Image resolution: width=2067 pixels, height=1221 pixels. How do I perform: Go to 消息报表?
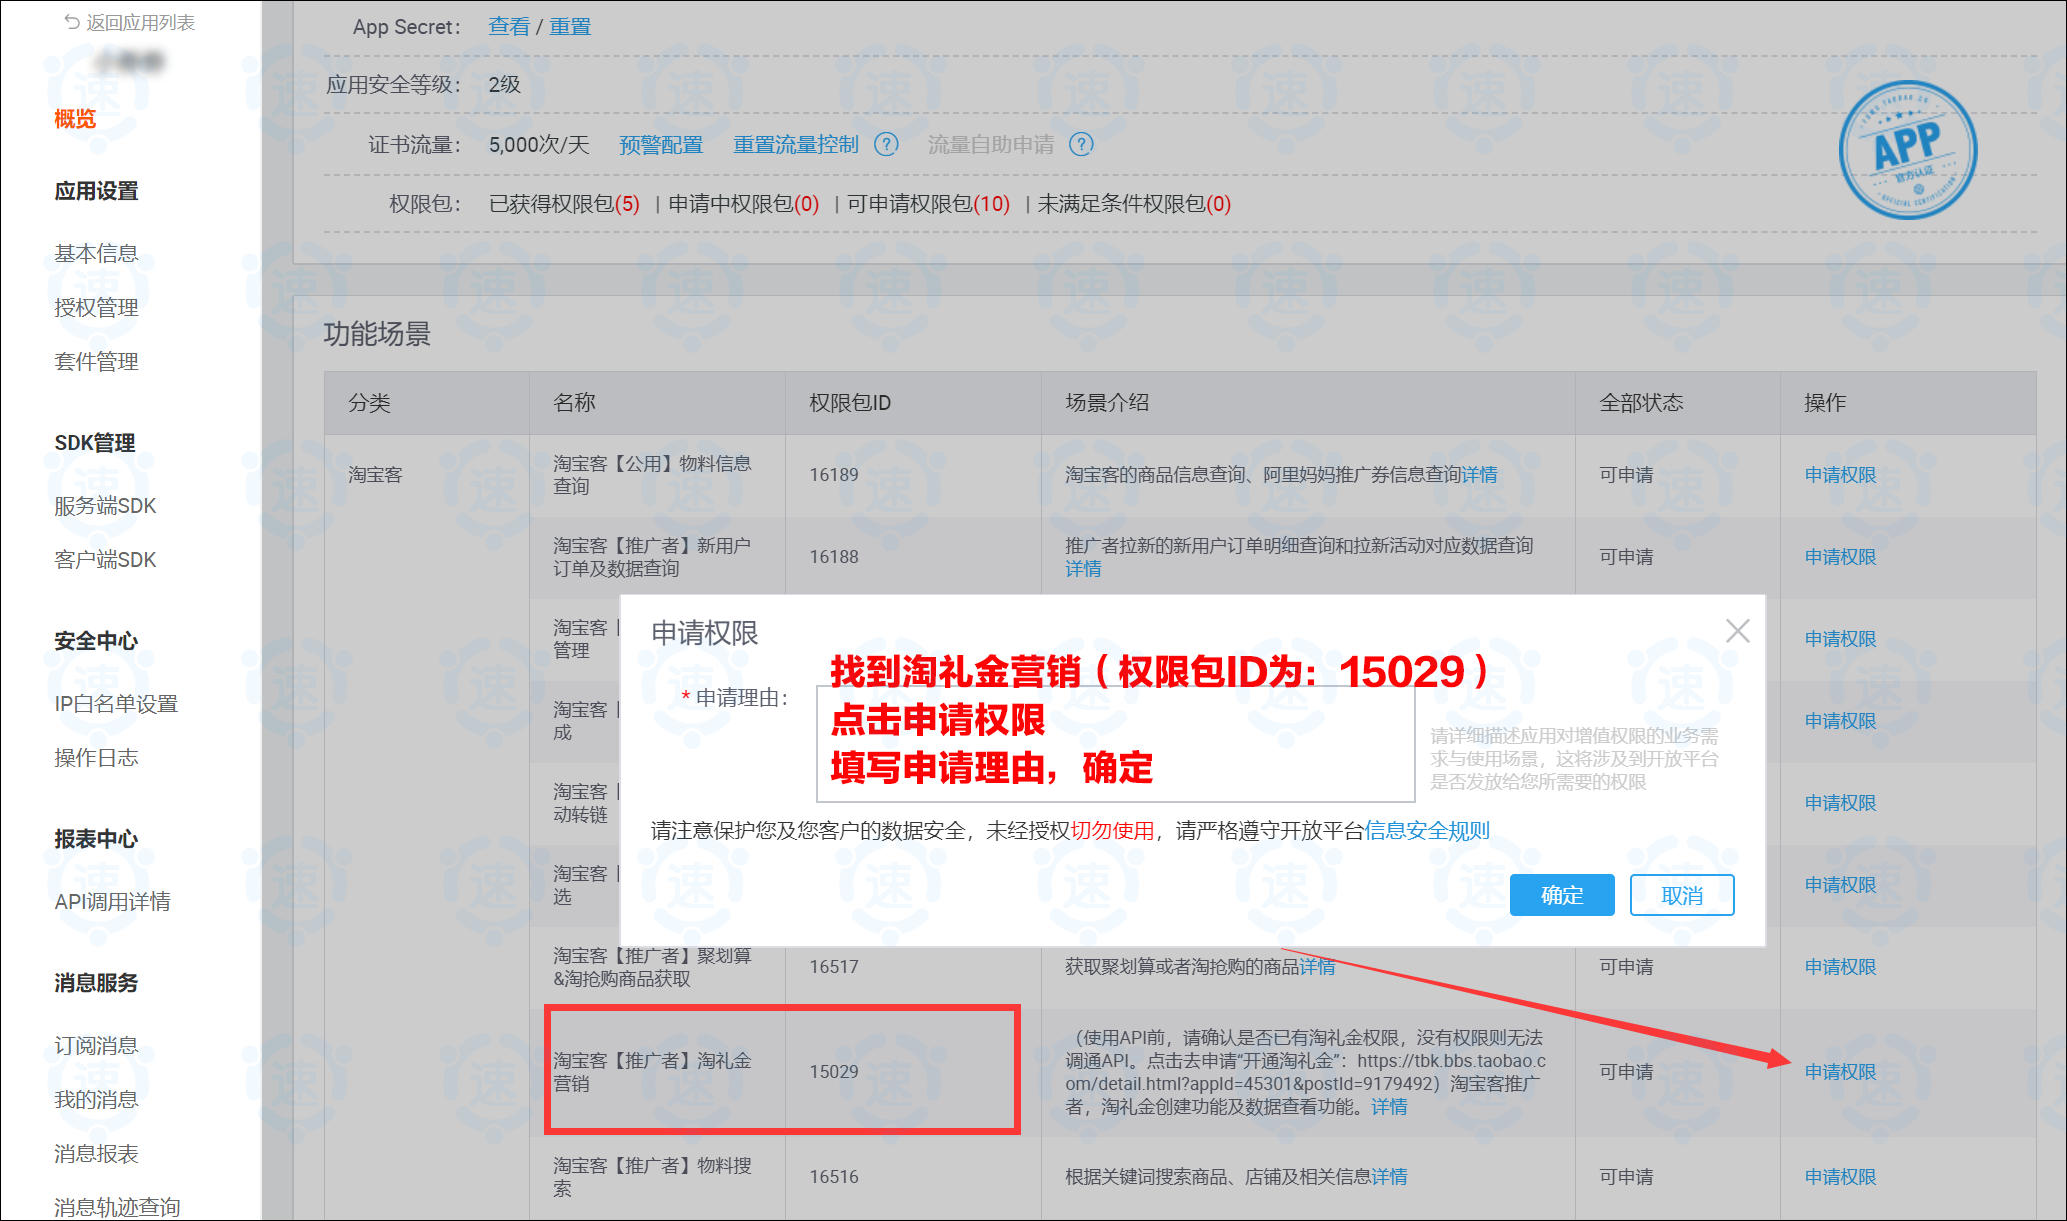pyautogui.click(x=96, y=1154)
